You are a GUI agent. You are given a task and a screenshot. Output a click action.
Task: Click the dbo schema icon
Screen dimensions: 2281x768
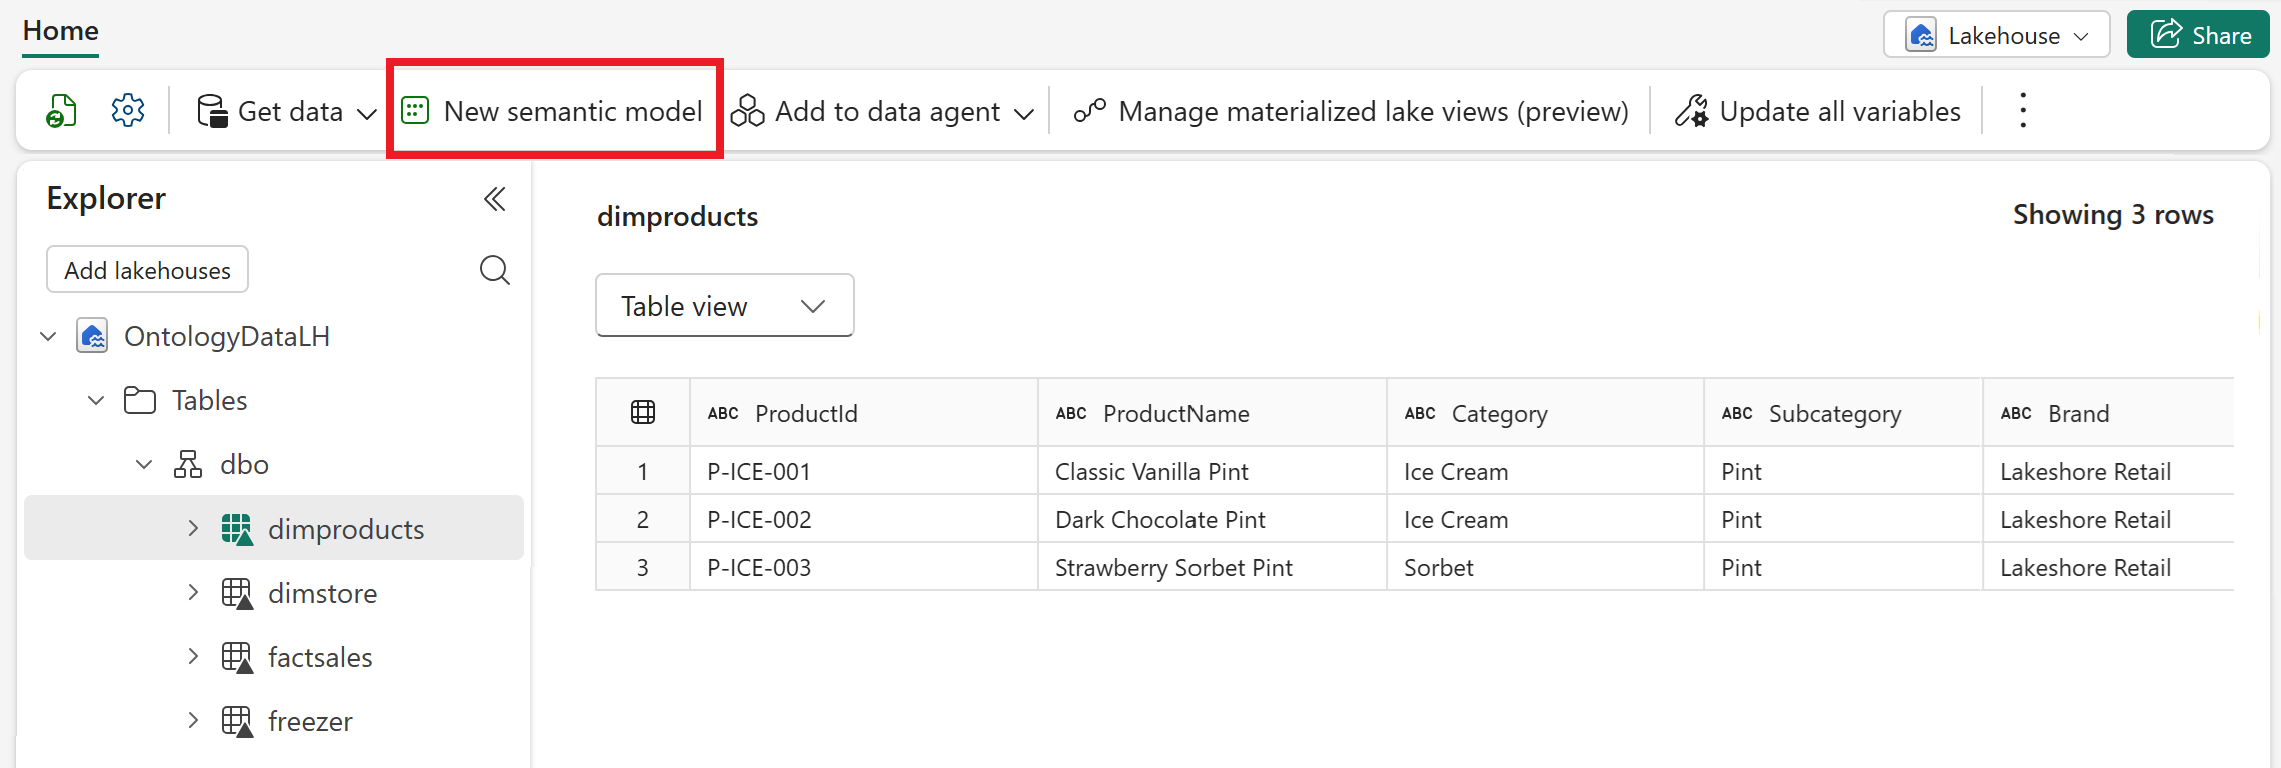pyautogui.click(x=188, y=464)
